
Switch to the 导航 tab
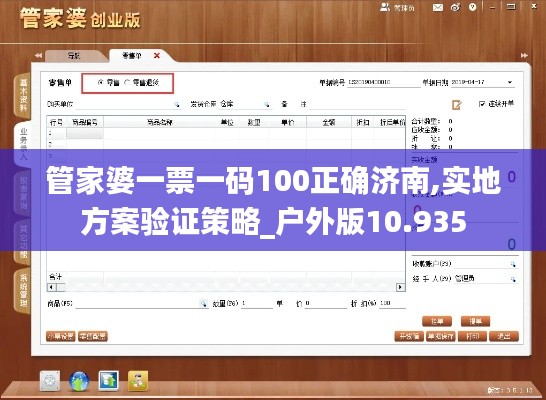pos(74,56)
